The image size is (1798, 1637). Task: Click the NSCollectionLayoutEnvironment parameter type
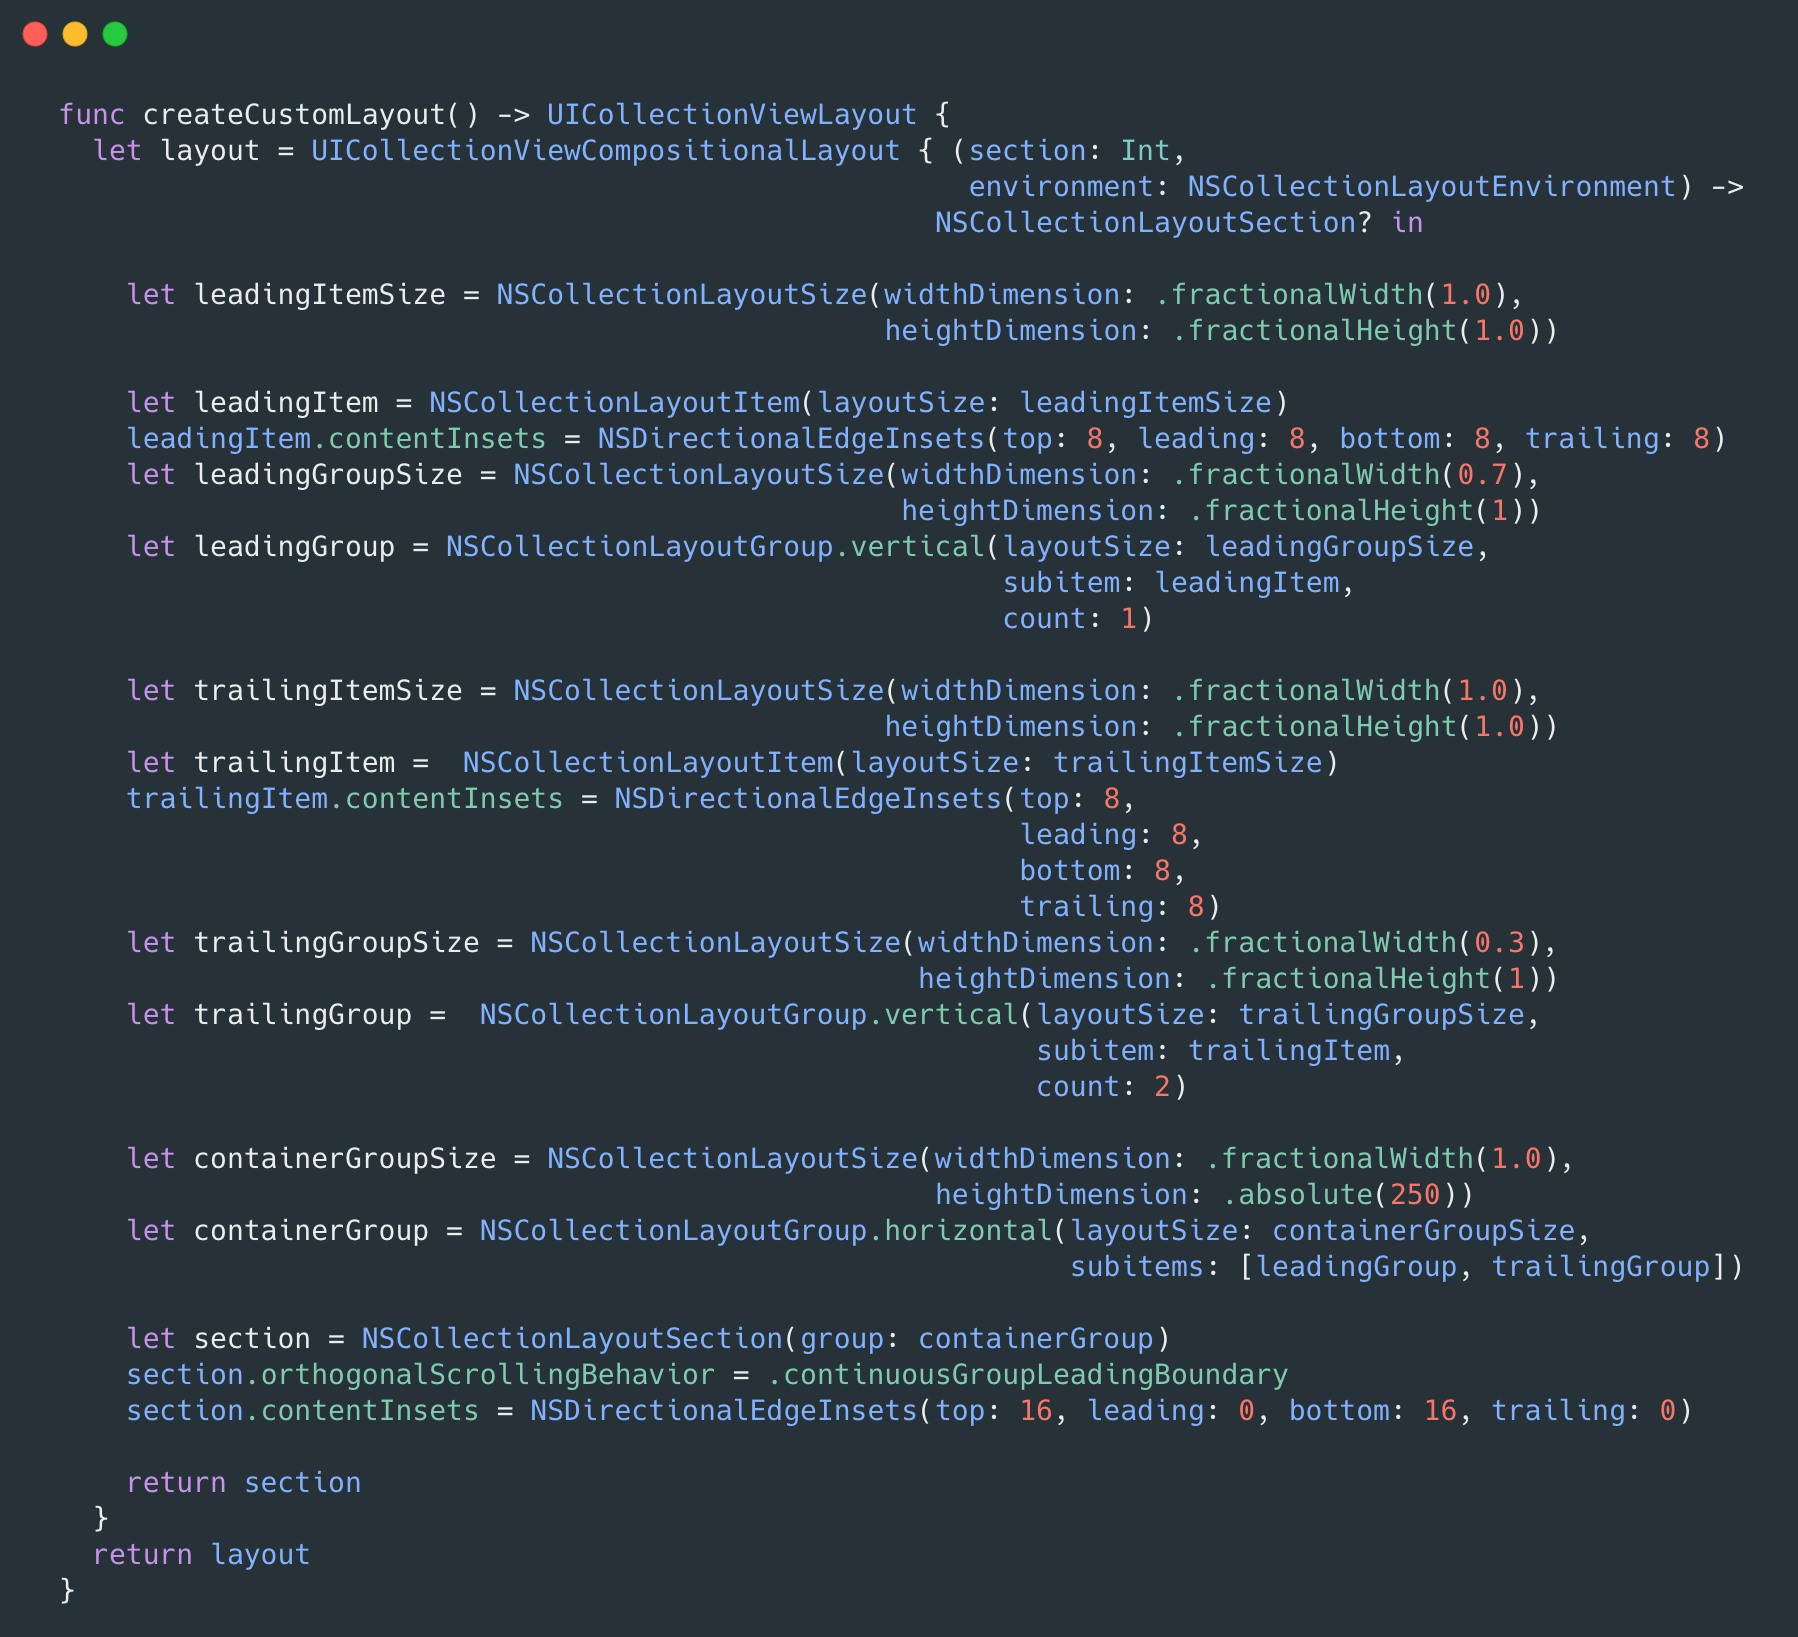click(1431, 187)
